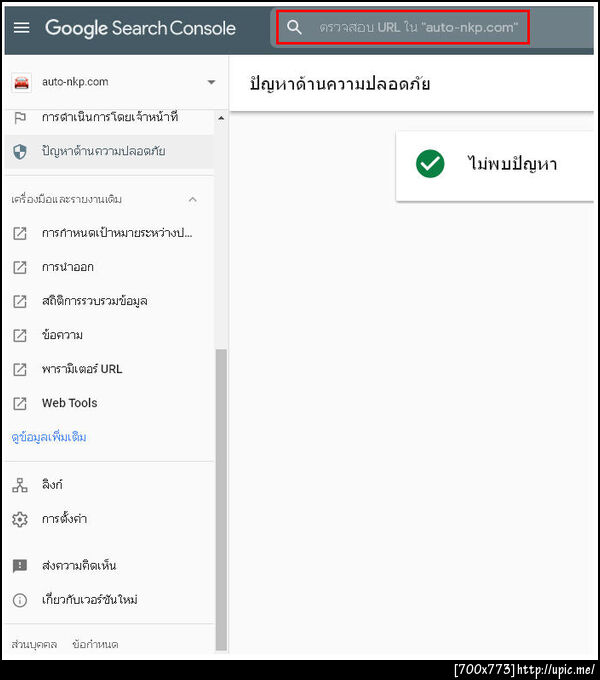The image size is (600, 680).
Task: Click external link icon beside สถิติการรวบรวมข้อมูล
Action: tap(20, 301)
